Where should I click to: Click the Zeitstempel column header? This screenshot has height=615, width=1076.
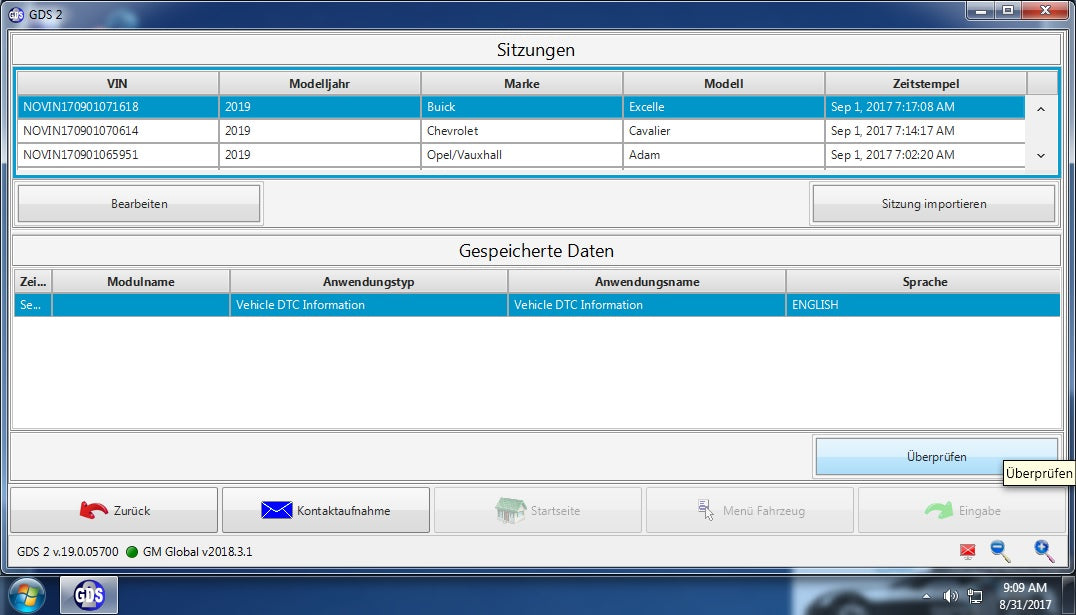coord(925,83)
